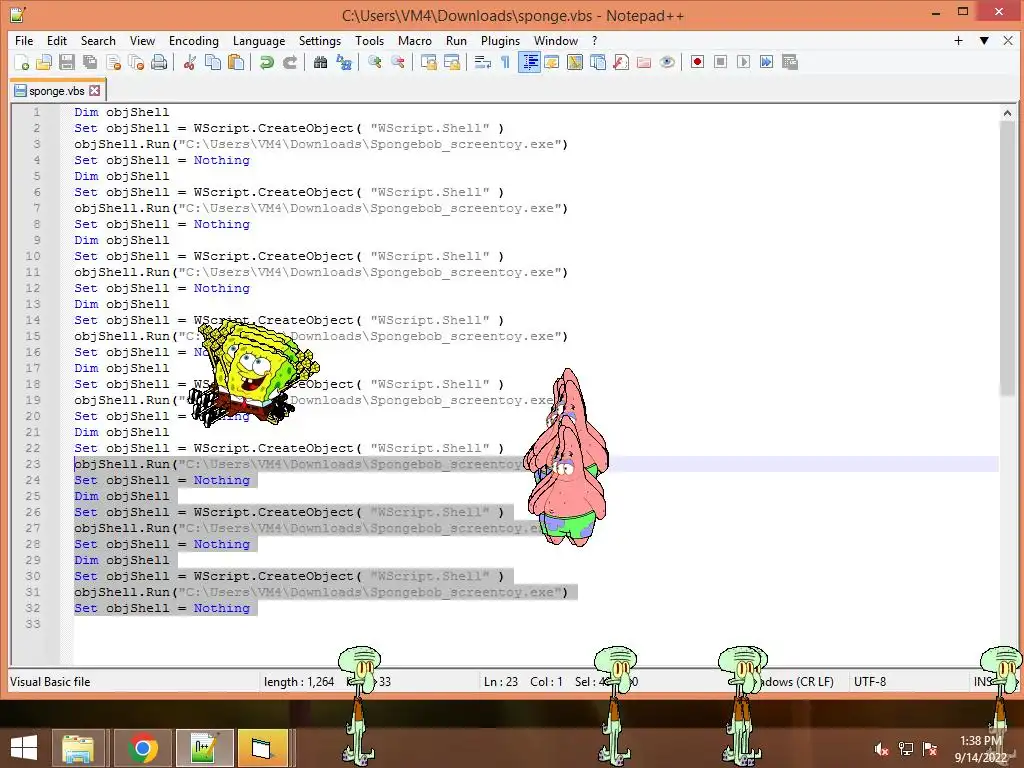This screenshot has width=1024, height=768.
Task: Cut selection with the scissors icon
Action: click(190, 62)
